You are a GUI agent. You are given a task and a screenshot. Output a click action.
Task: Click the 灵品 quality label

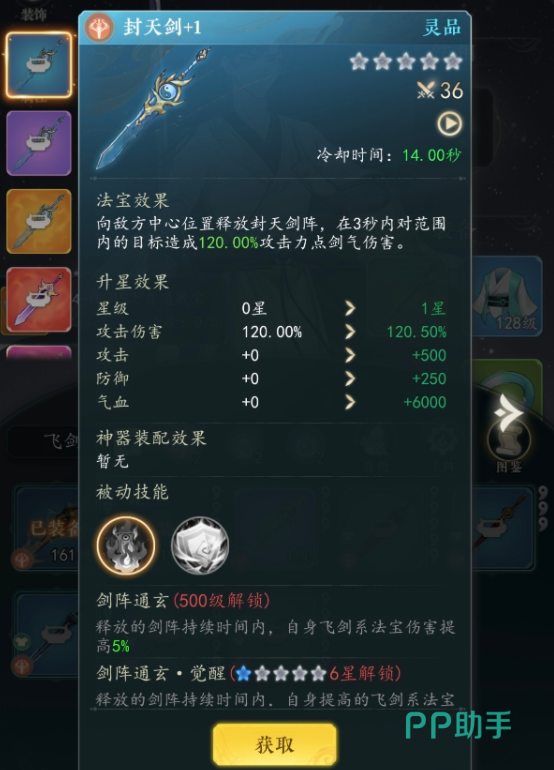click(x=442, y=27)
